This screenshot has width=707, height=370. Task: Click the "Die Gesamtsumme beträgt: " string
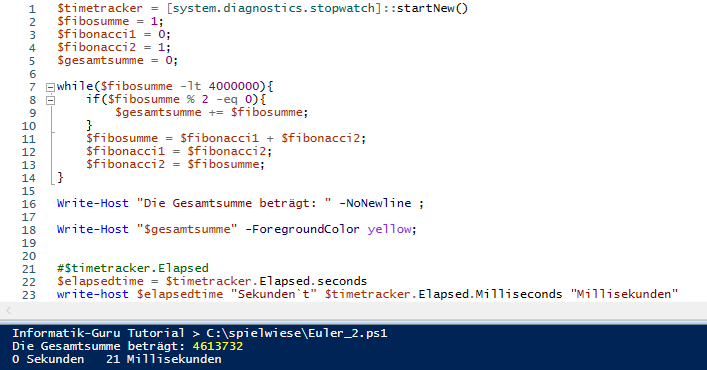point(234,203)
